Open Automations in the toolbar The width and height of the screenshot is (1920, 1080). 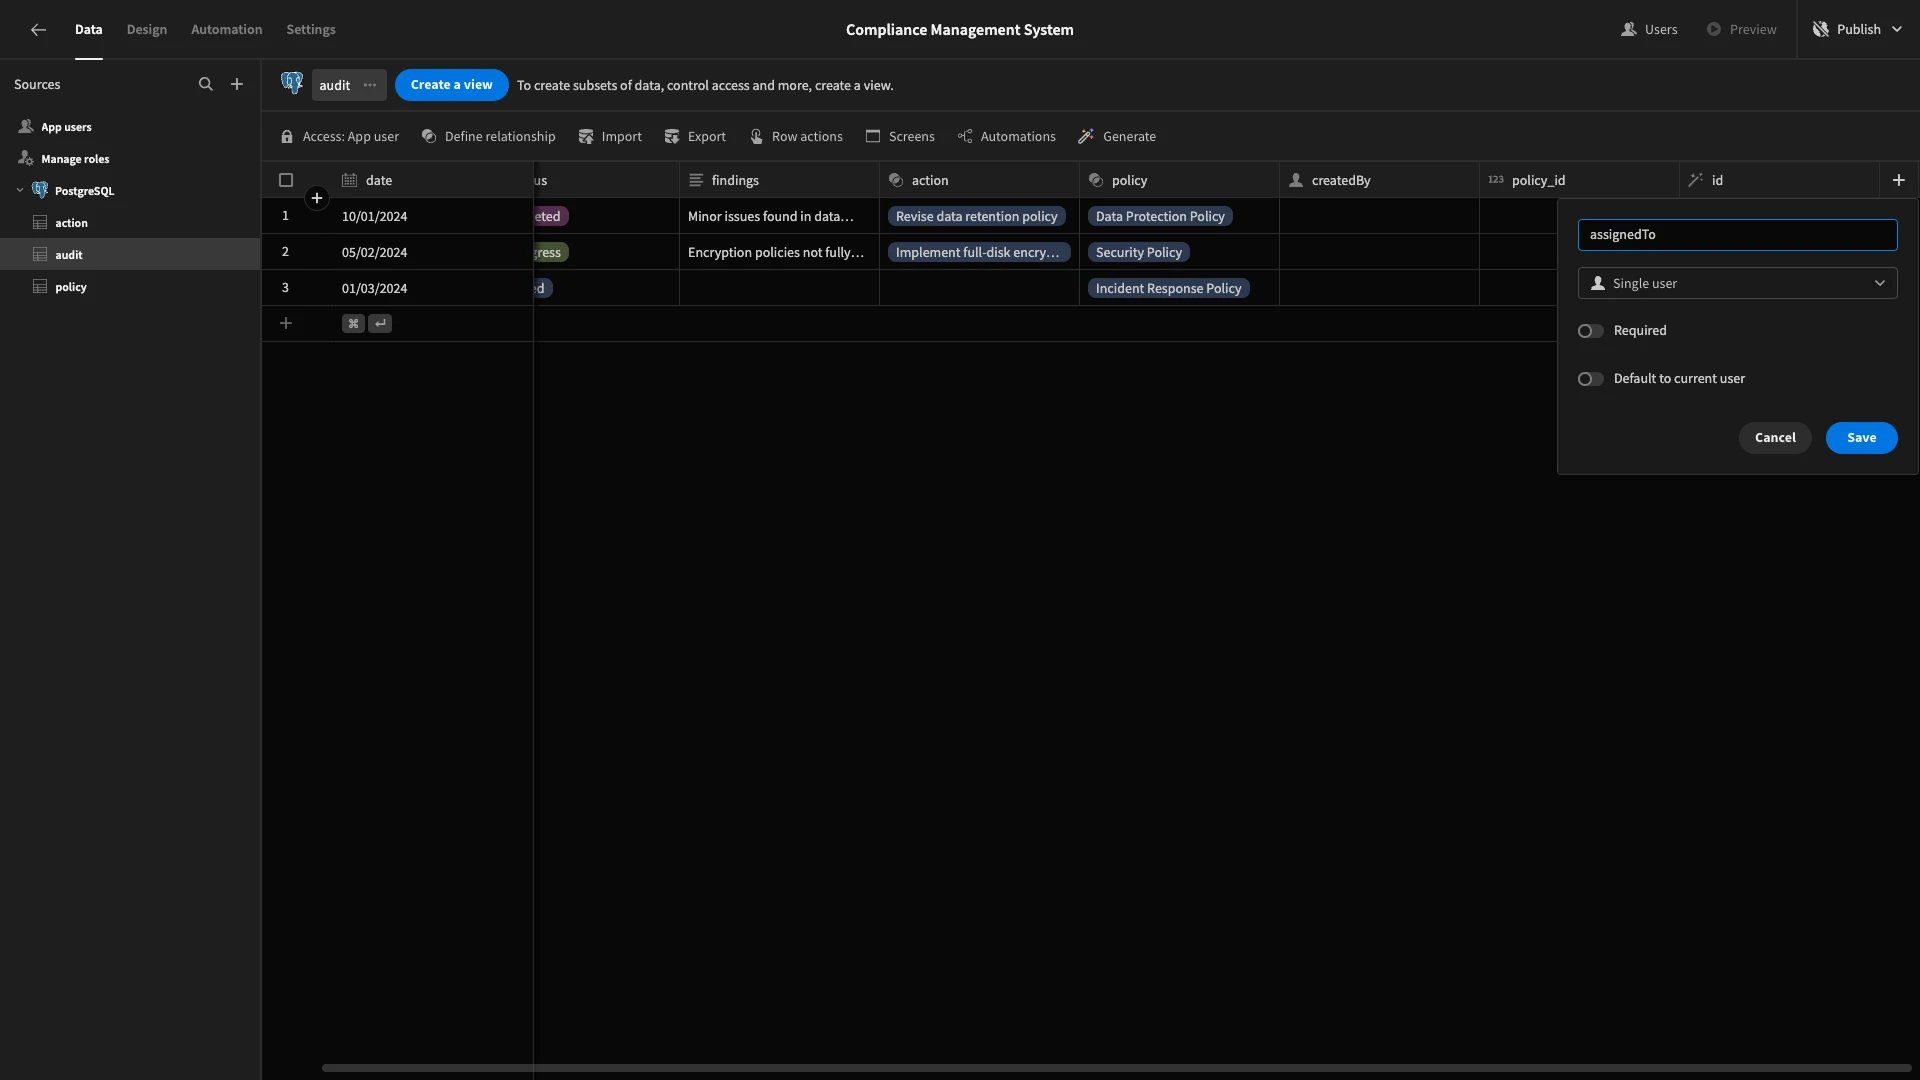tap(1006, 137)
